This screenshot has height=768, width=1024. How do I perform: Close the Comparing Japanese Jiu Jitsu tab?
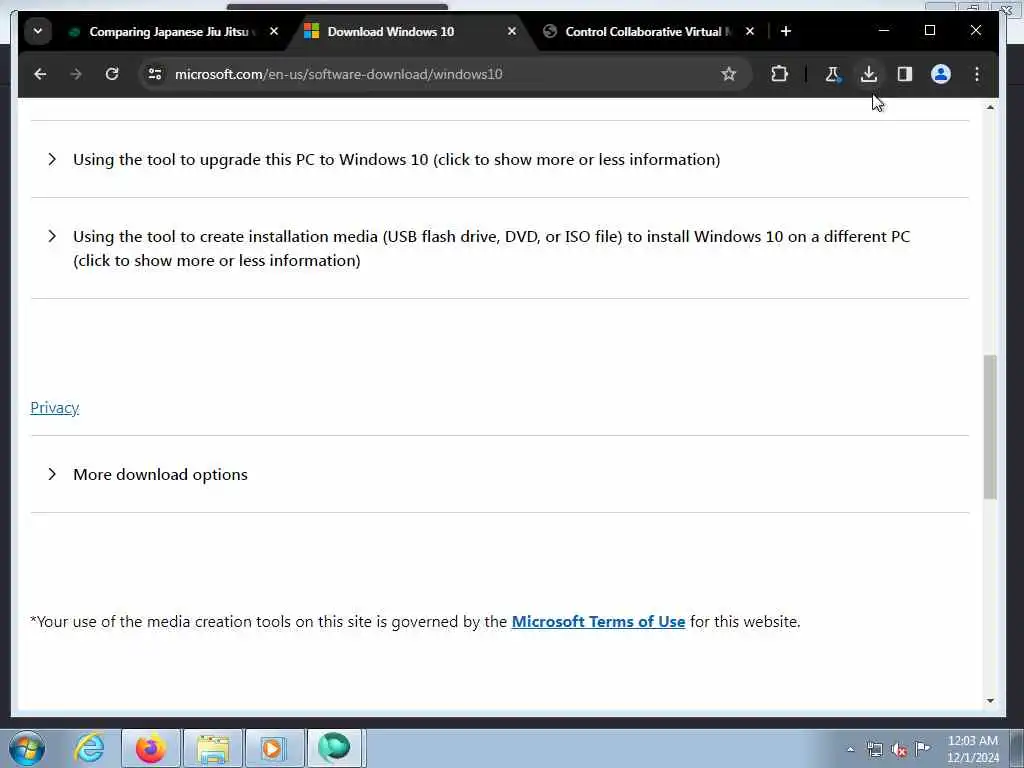point(274,31)
